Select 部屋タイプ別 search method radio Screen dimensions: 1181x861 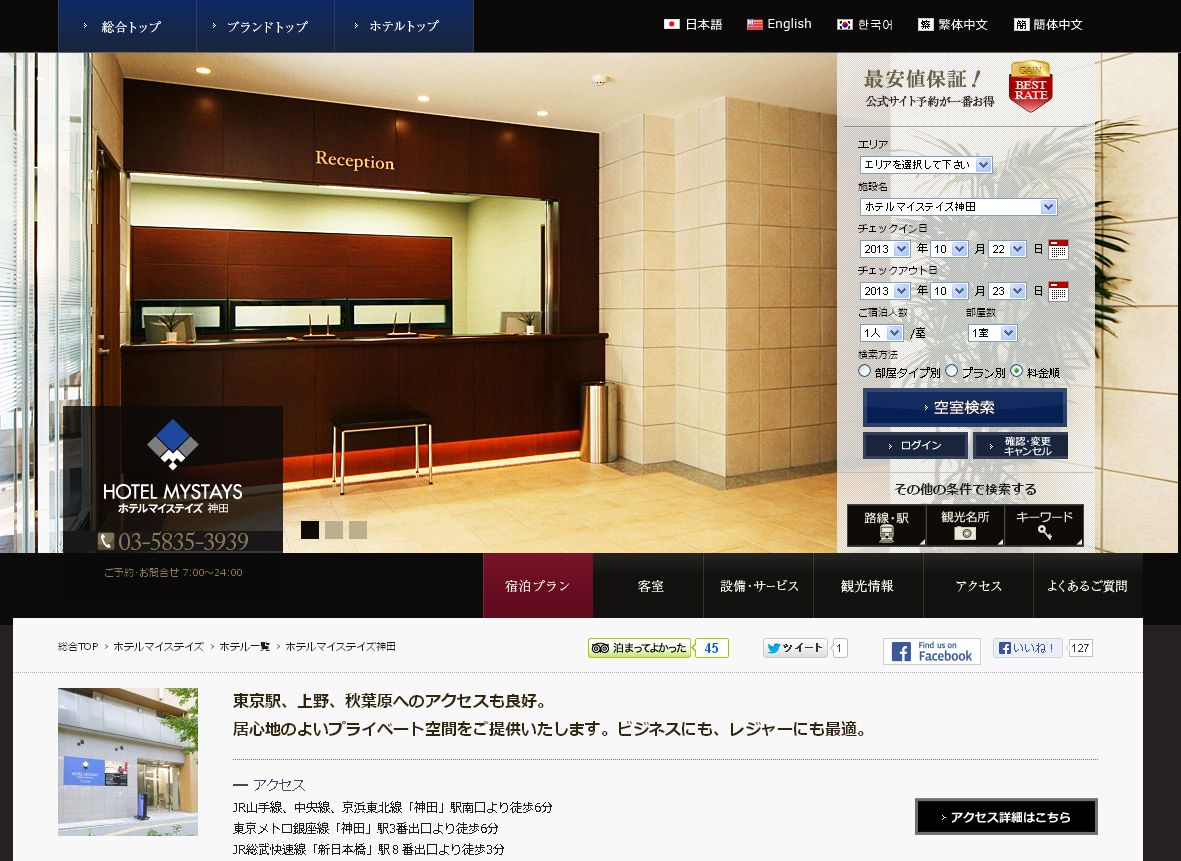(x=865, y=371)
